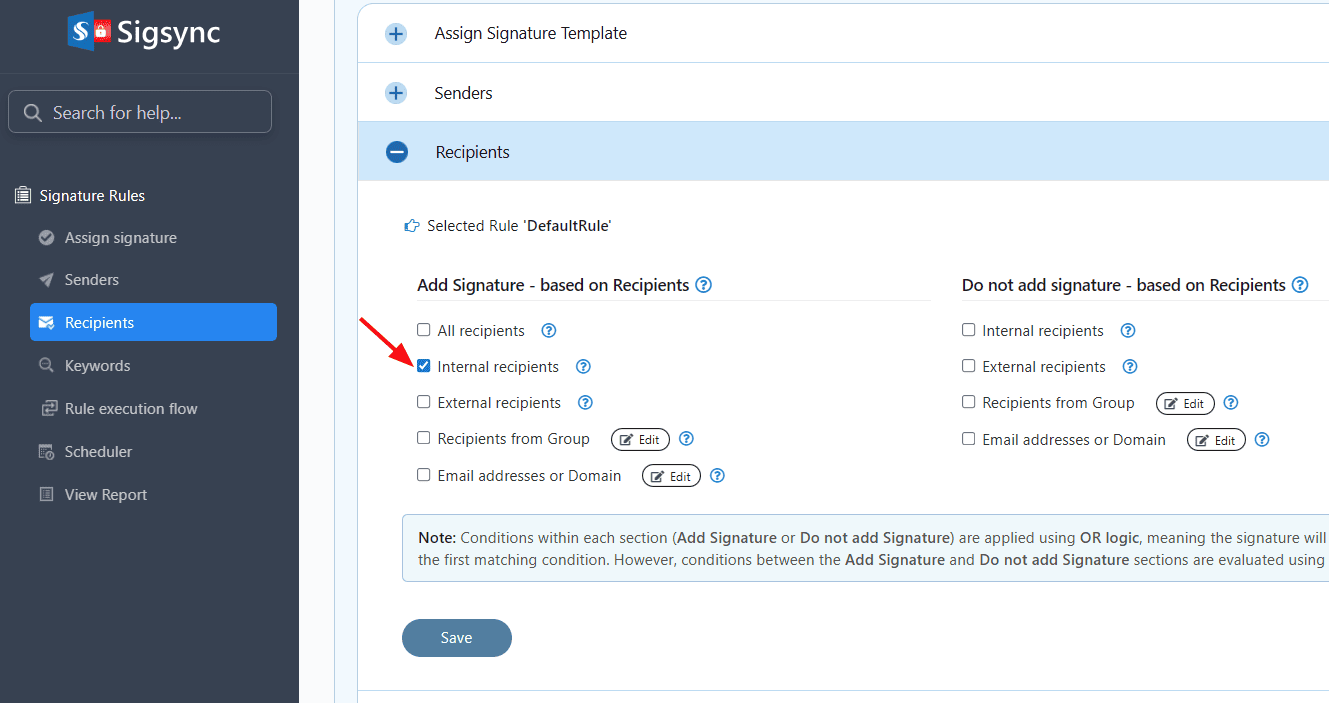Expand the Assign Signature Template section
Viewport: 1329px width, 703px height.
[397, 34]
